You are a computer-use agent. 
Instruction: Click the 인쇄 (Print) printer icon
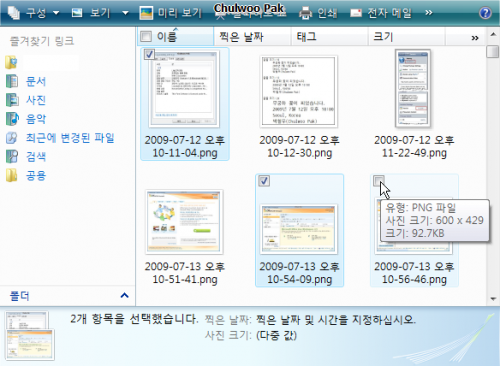click(x=305, y=13)
